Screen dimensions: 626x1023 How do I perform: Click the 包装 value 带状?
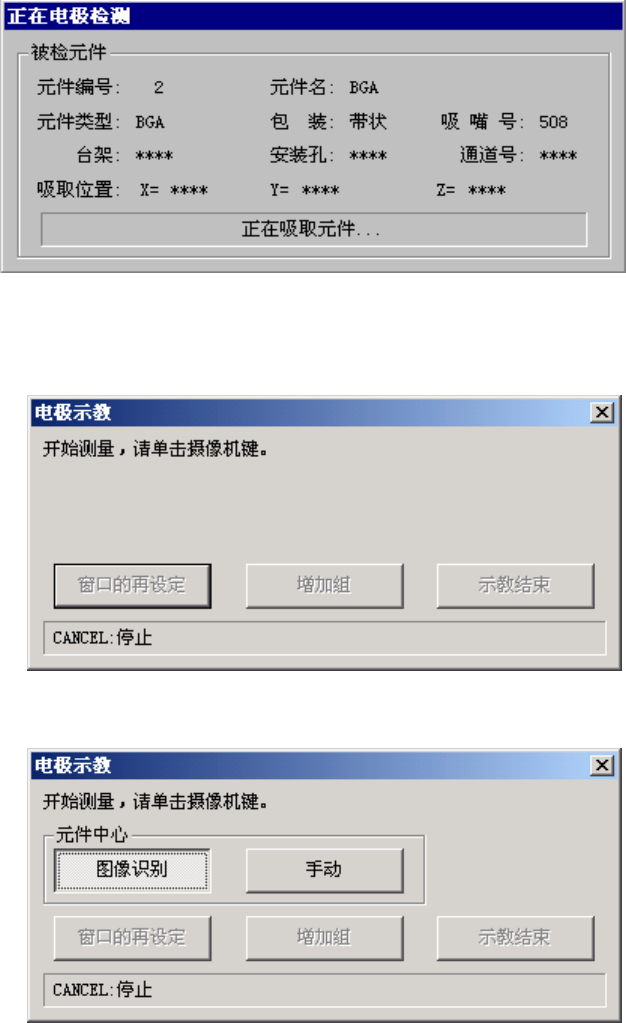tap(368, 122)
